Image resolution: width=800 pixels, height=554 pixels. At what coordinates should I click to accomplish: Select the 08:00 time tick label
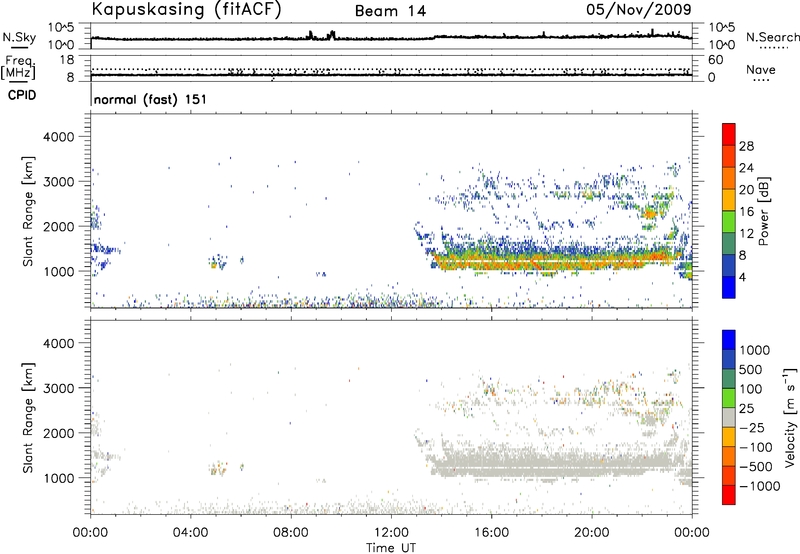click(290, 533)
